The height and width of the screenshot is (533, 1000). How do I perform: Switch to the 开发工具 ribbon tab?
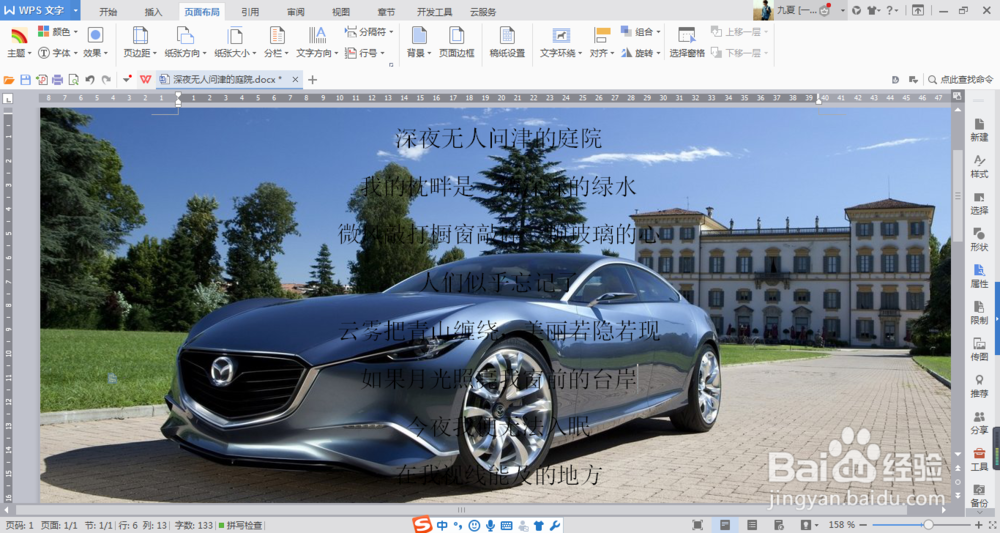[434, 11]
